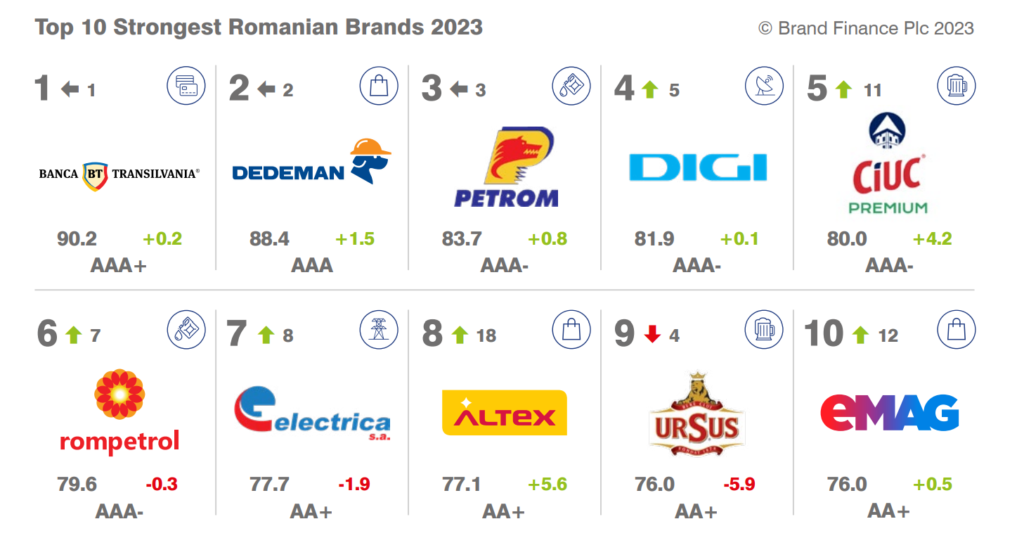1024x557 pixels.
Task: Click the fuel pump icon above Petrom
Action: (x=571, y=86)
